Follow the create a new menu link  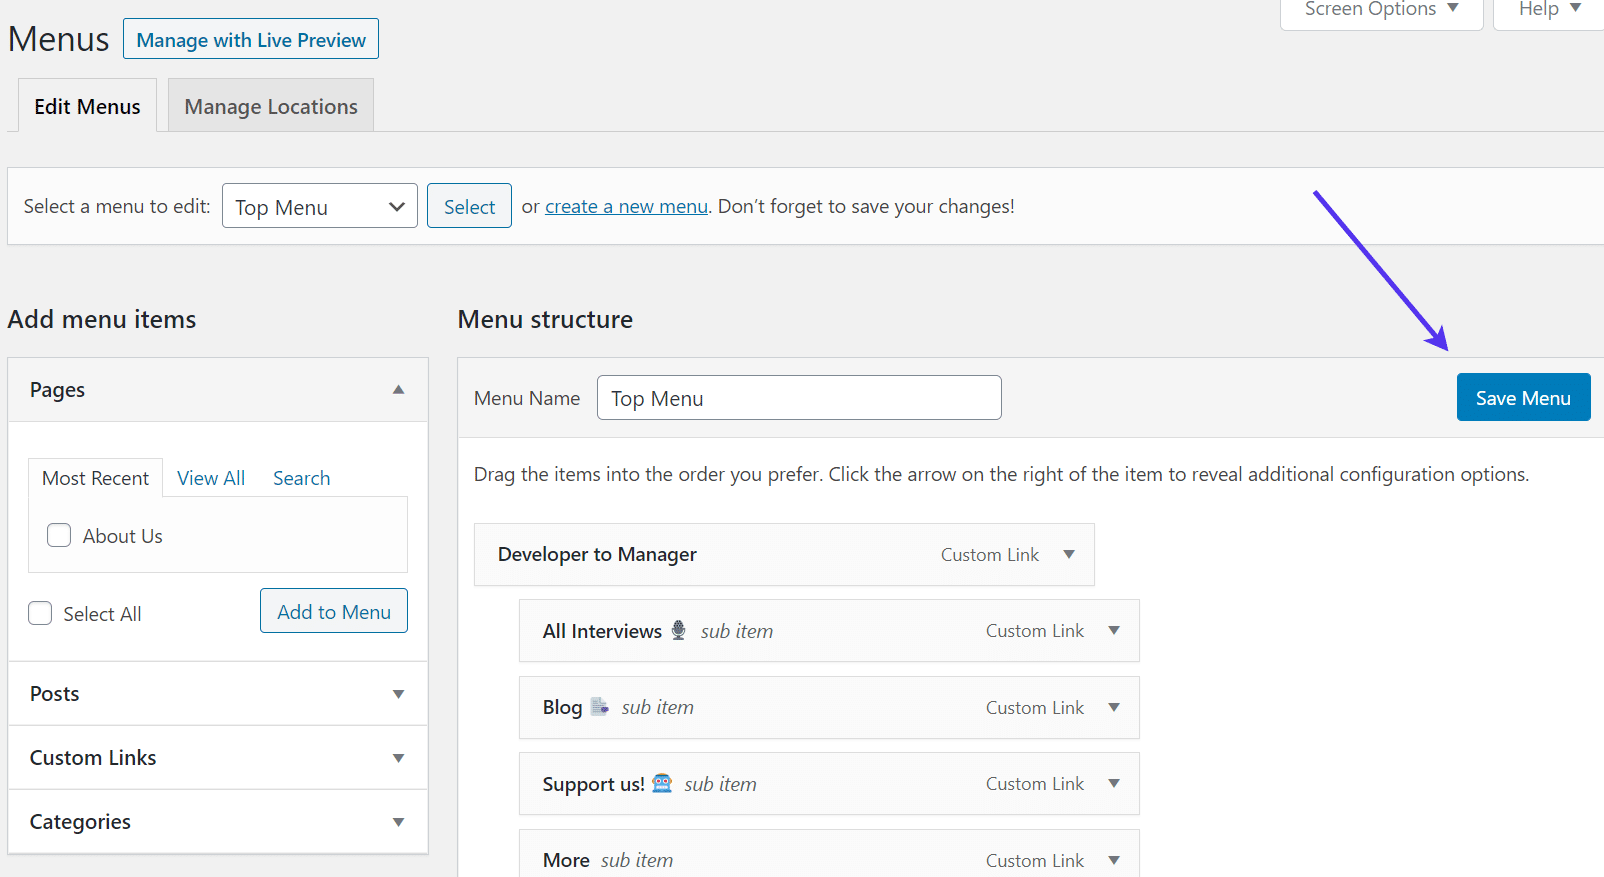pos(626,206)
